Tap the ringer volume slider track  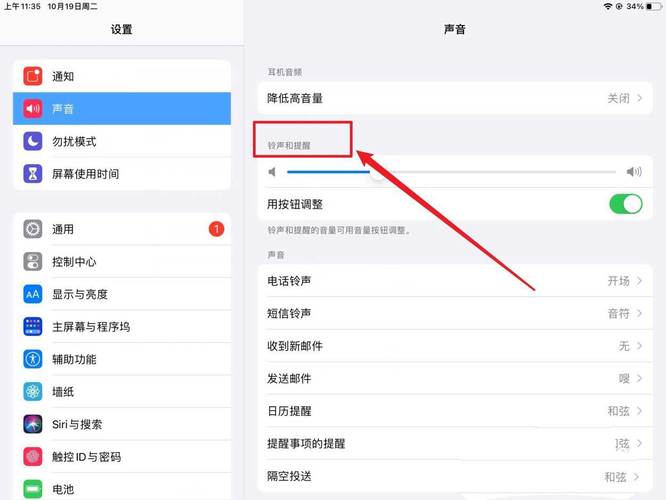pos(451,172)
